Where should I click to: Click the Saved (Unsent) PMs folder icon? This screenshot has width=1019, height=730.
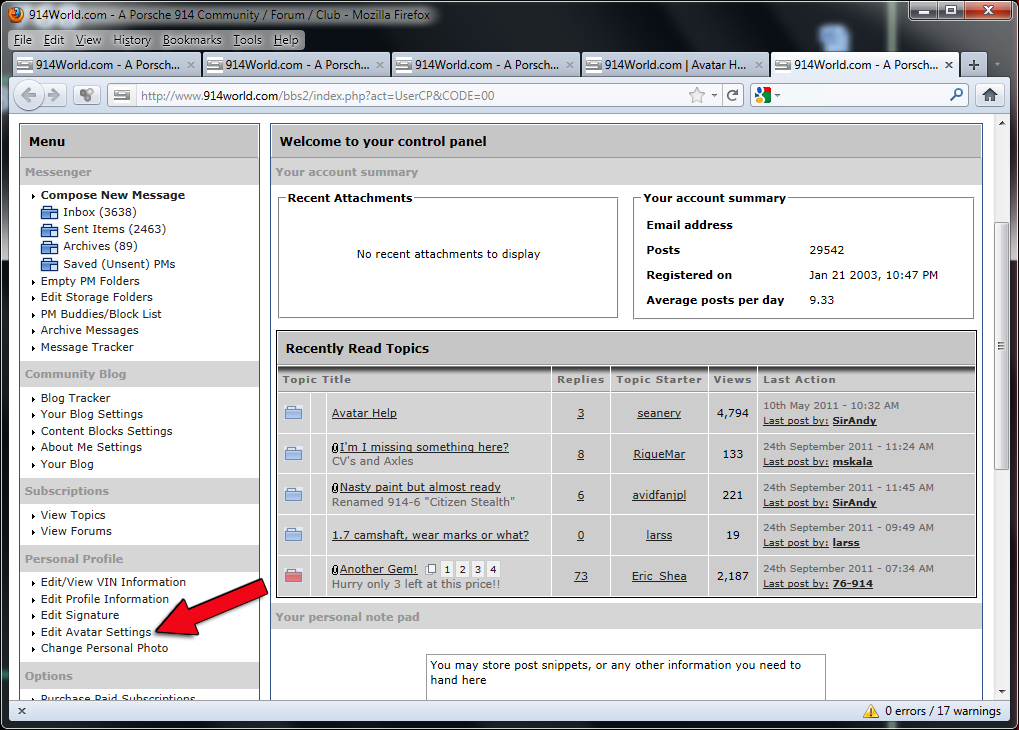pyautogui.click(x=49, y=264)
